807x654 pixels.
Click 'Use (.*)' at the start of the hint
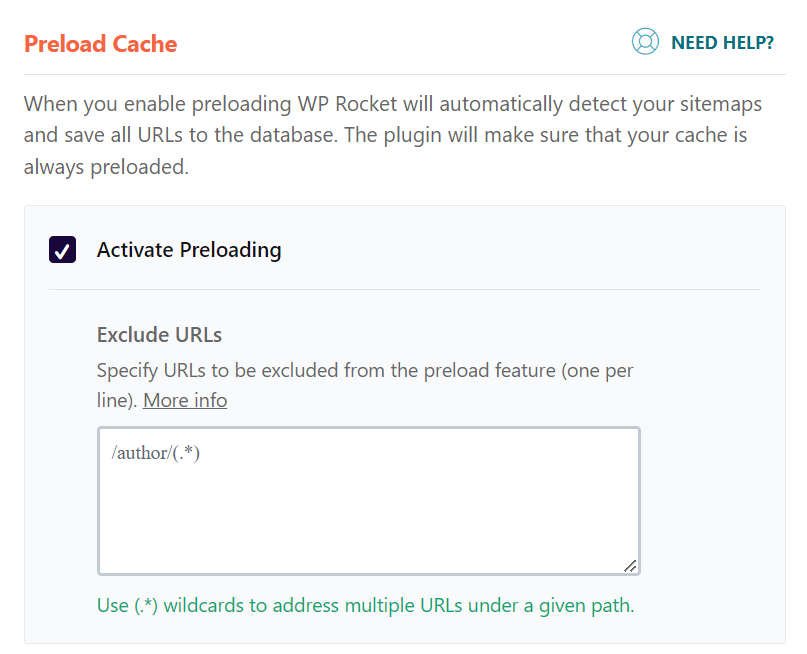tap(126, 605)
